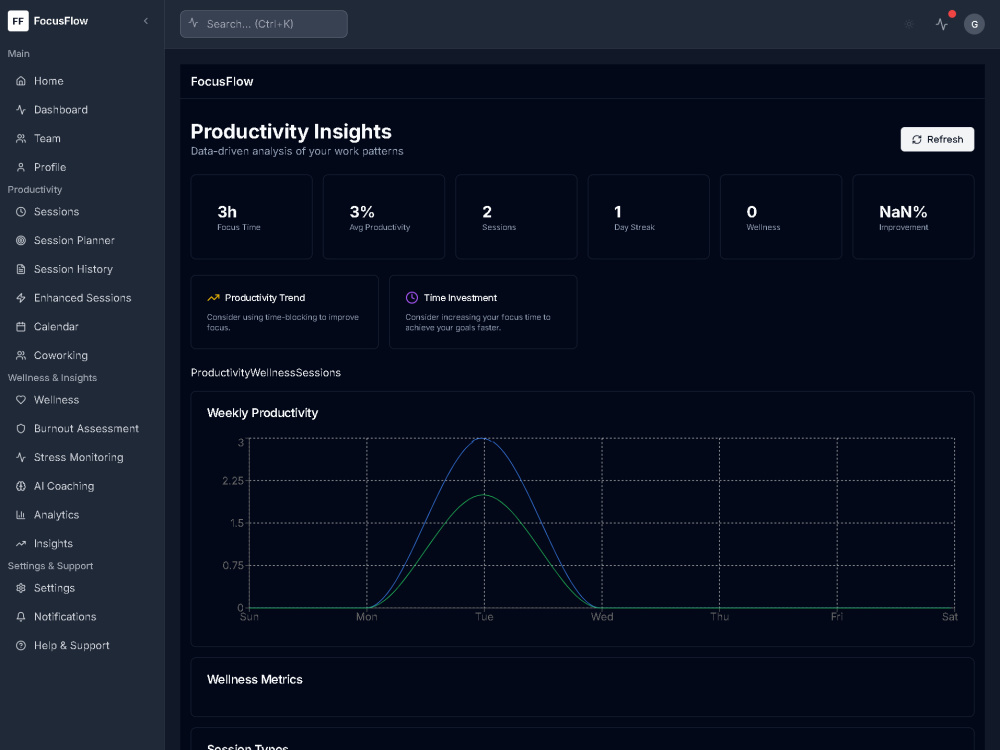Click the pulse icon inside the search box
The height and width of the screenshot is (750, 1000).
[x=194, y=23]
